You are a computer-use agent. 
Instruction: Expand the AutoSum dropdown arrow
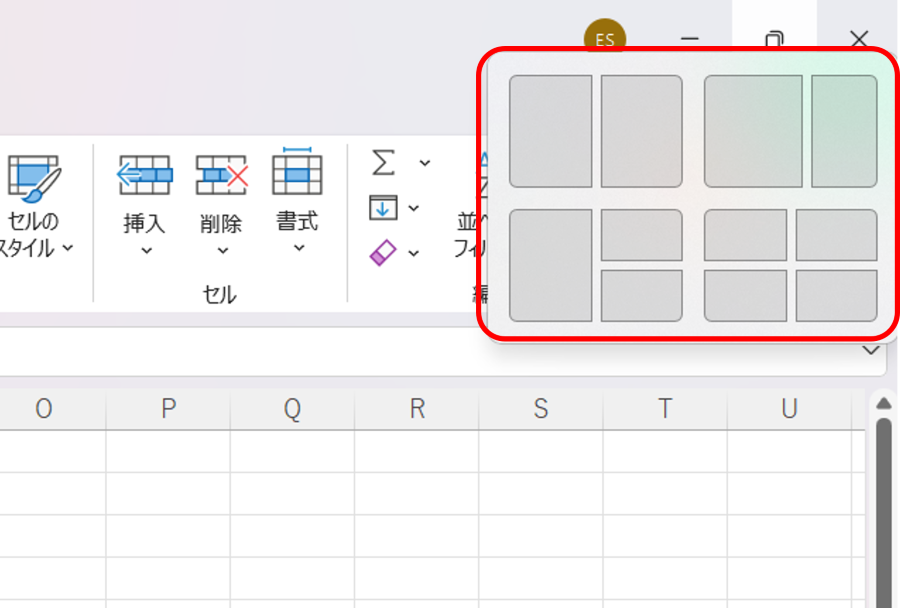coord(424,163)
